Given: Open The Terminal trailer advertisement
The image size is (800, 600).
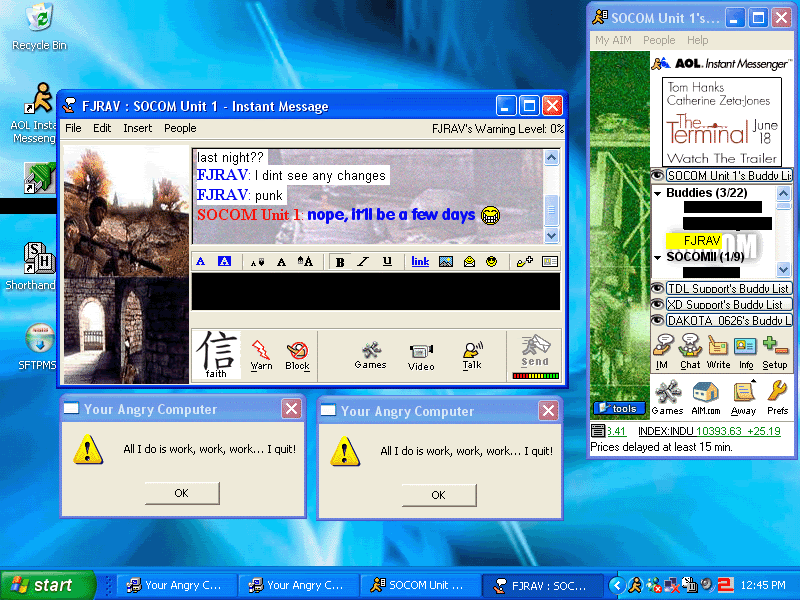Looking at the screenshot, I should (x=721, y=122).
